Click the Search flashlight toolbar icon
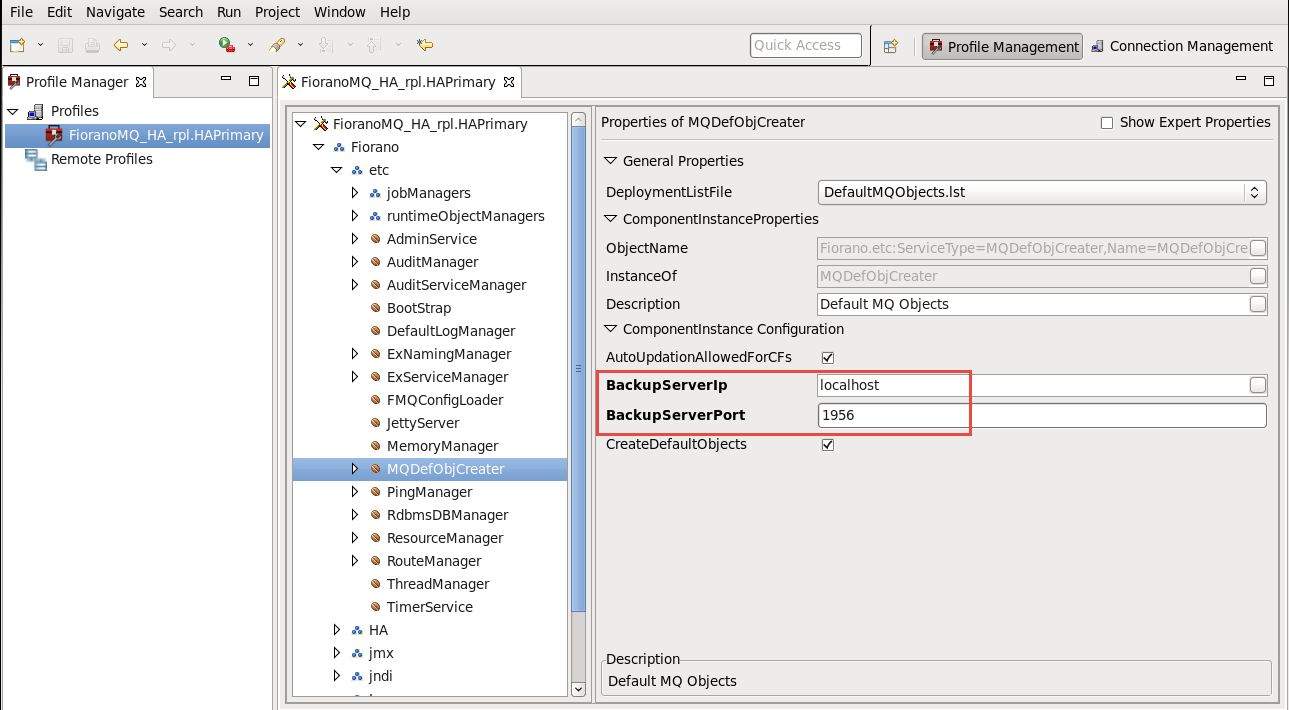The height and width of the screenshot is (710, 1289). point(278,45)
